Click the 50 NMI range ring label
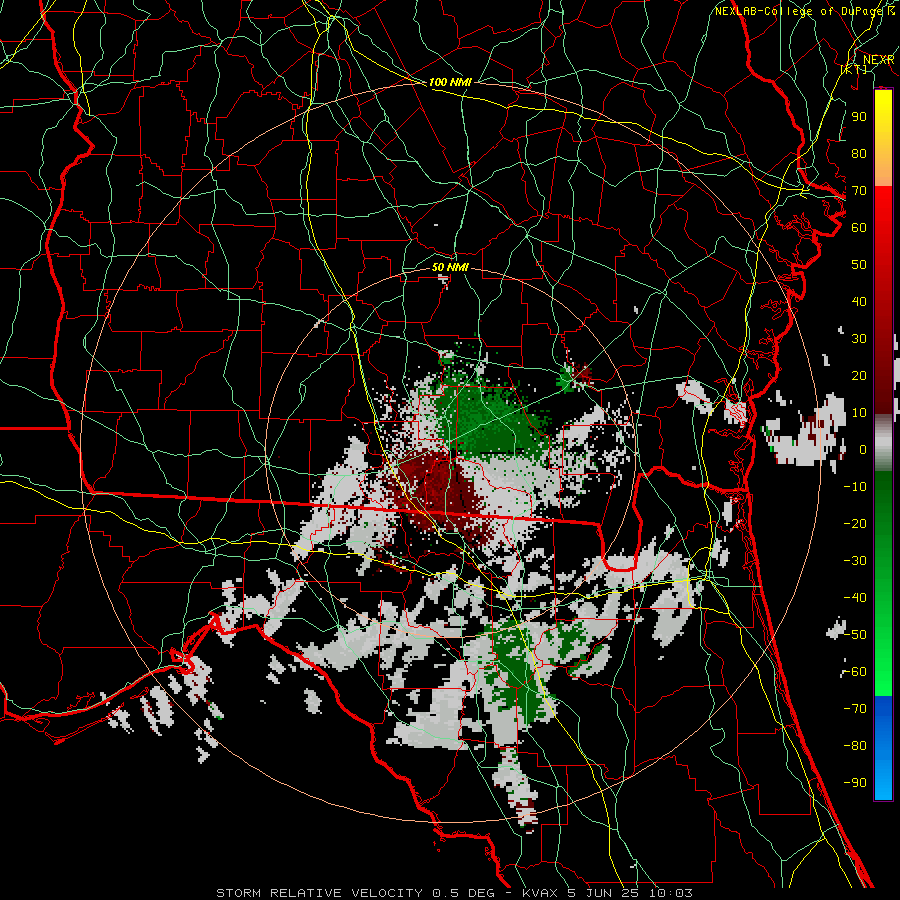 [x=450, y=267]
